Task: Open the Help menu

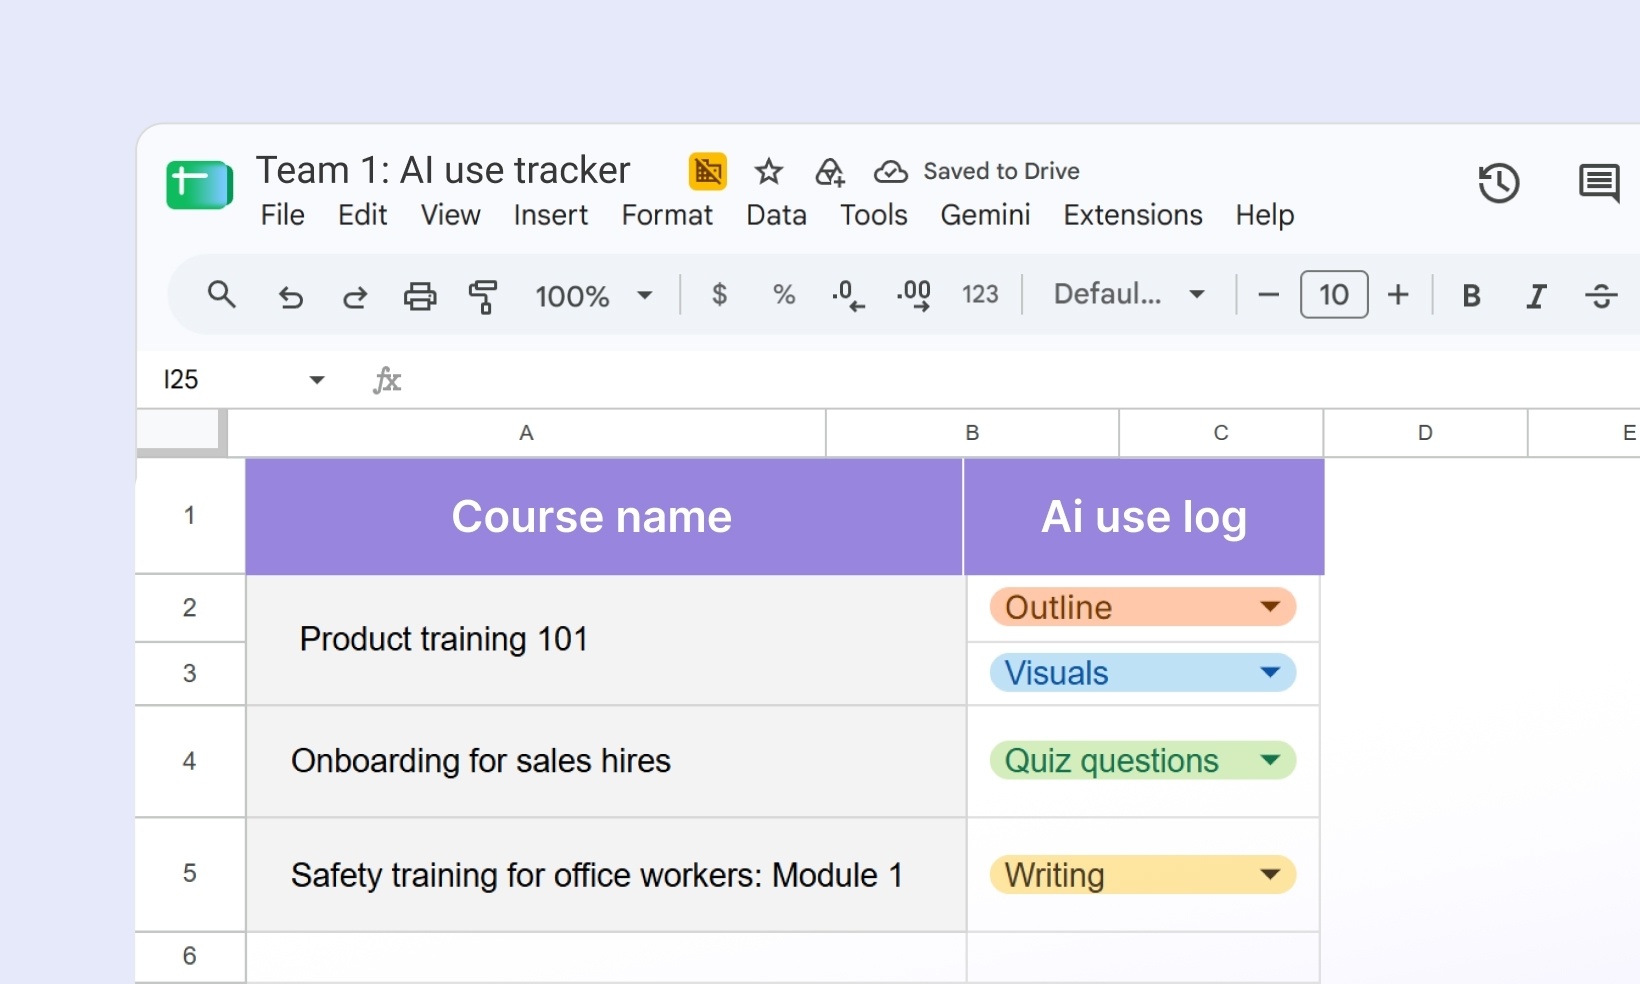Action: click(1264, 215)
